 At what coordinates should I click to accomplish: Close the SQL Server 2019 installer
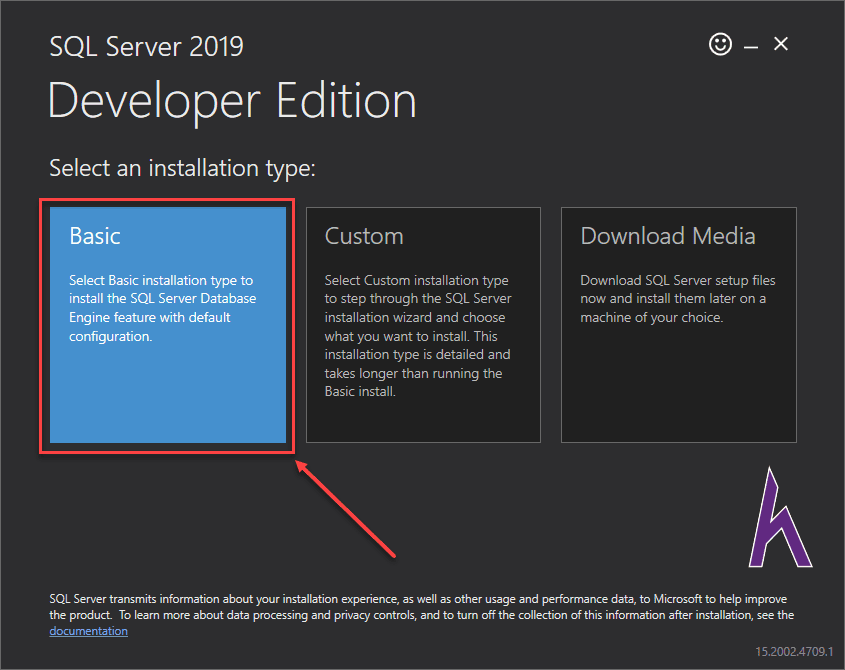tap(781, 44)
